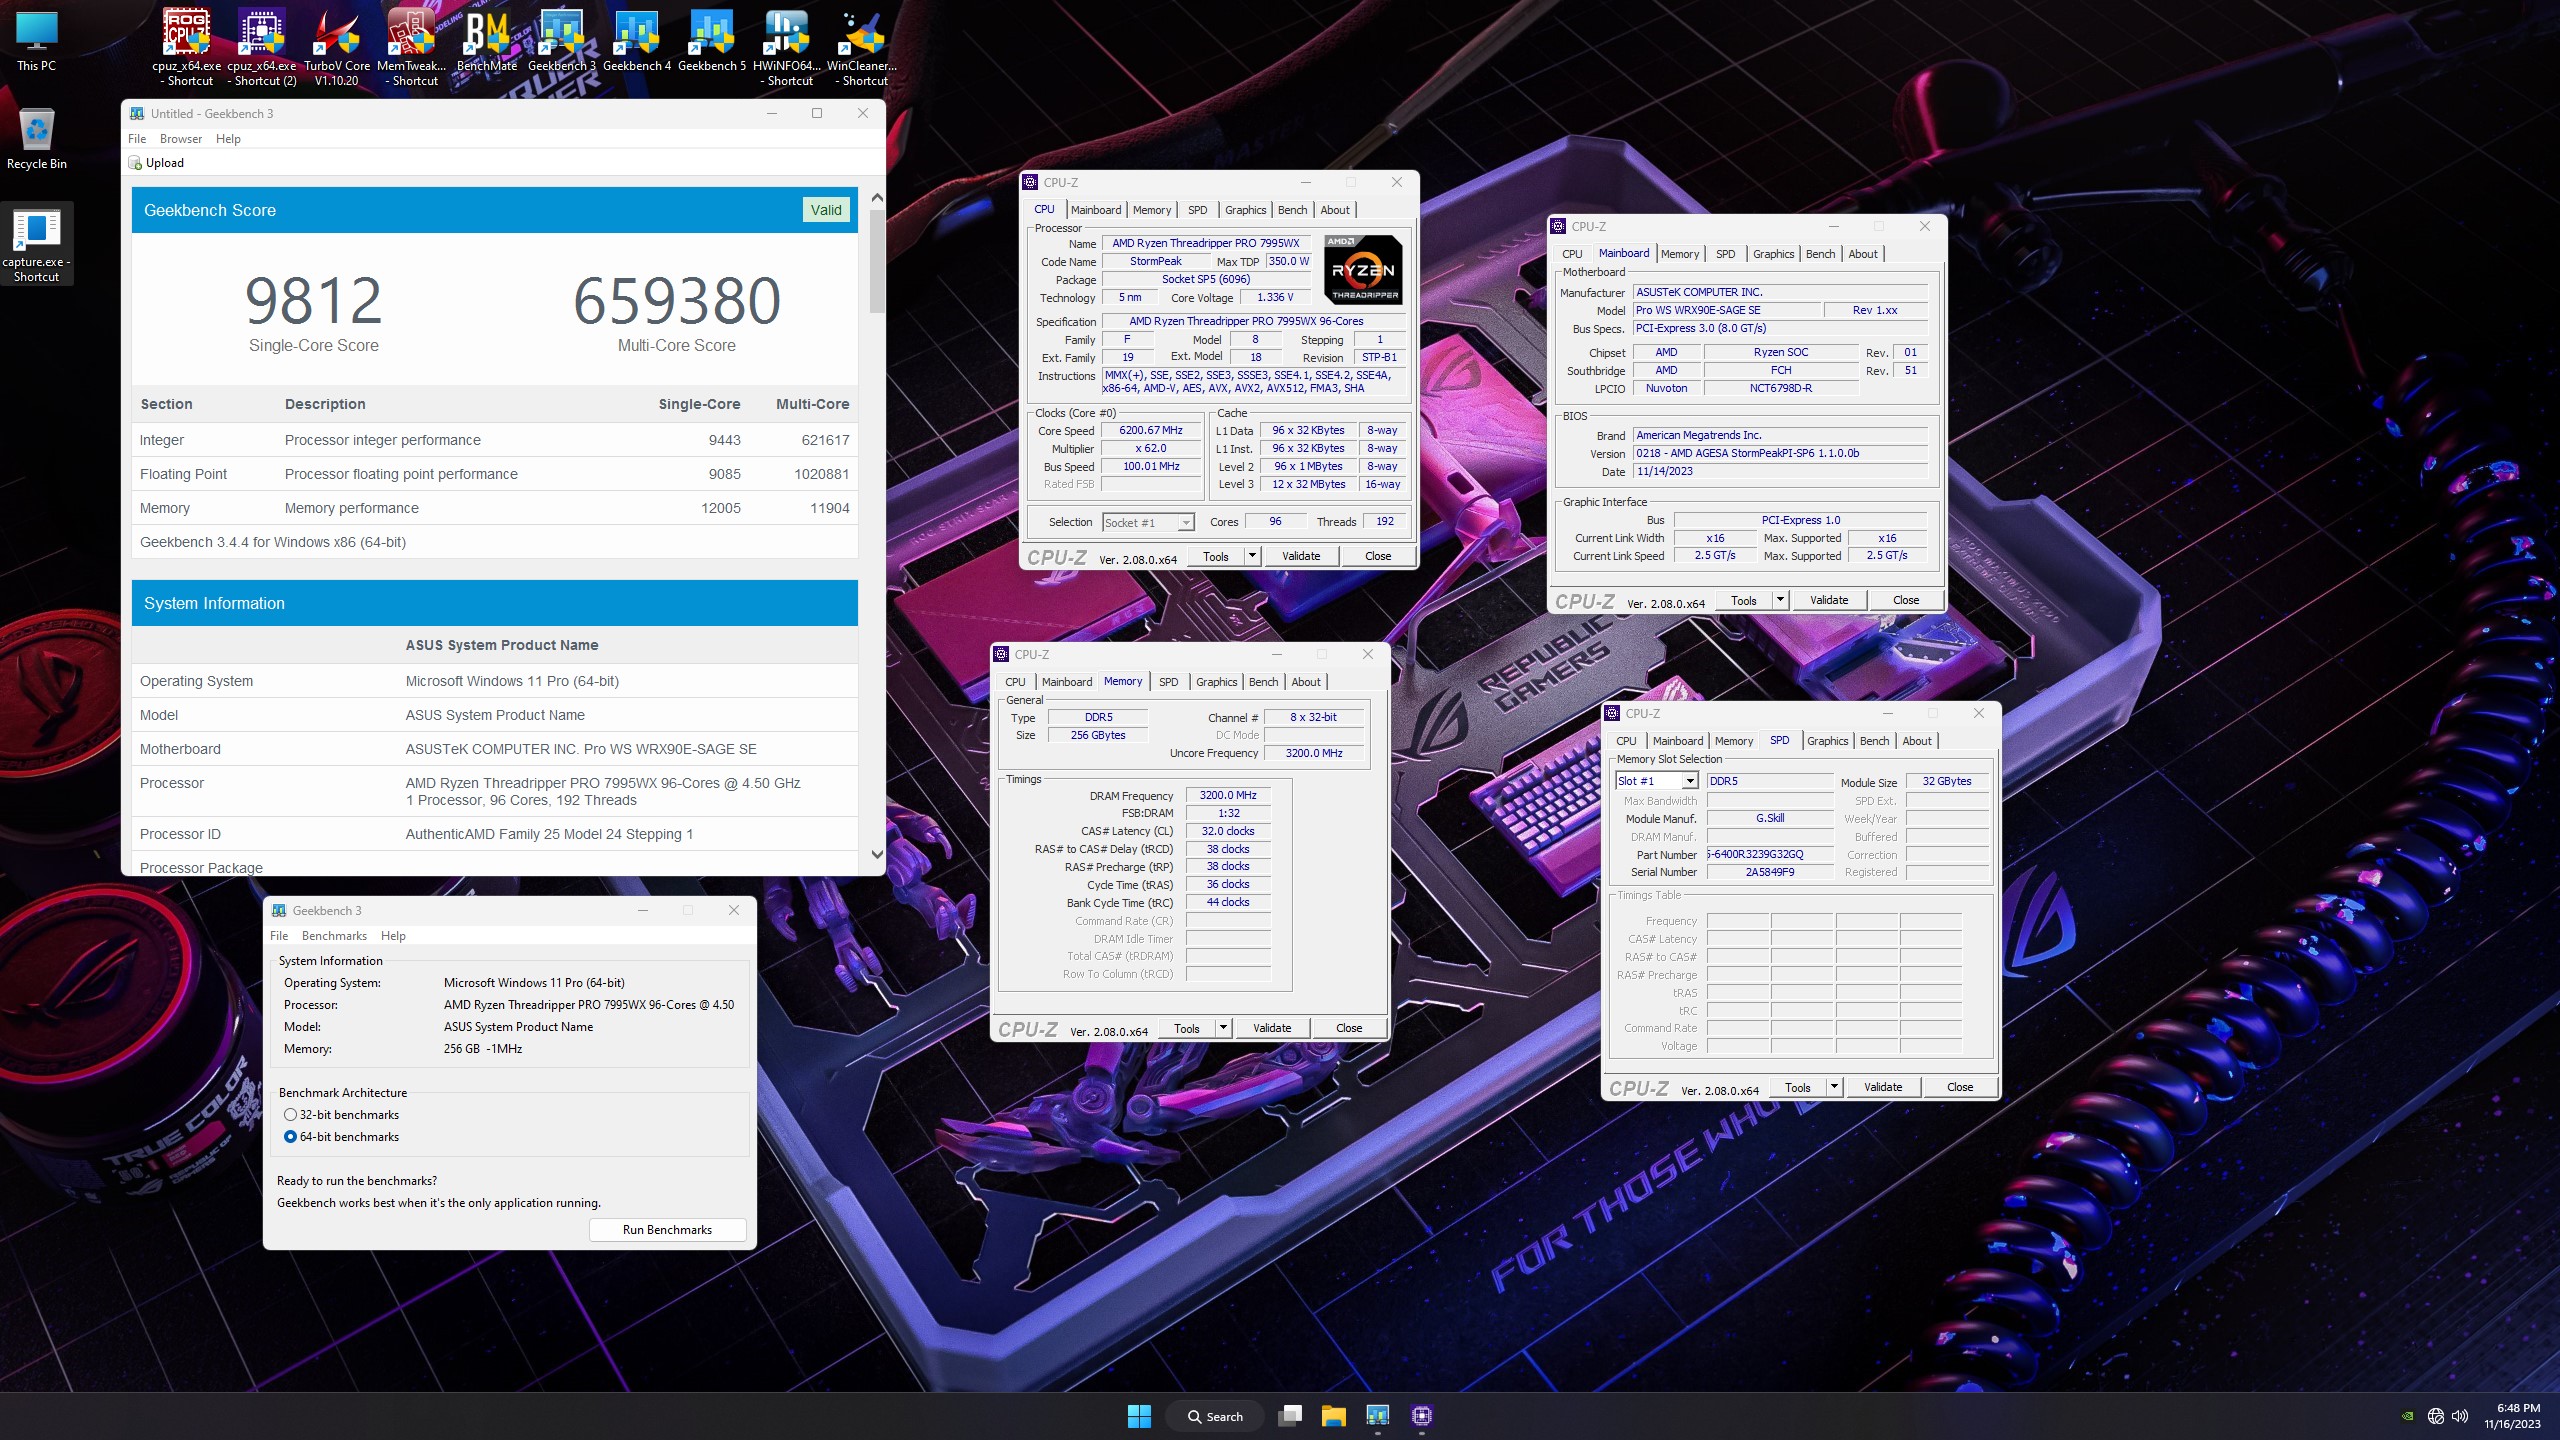Select first cpuz_x64.exe shortcut icon
This screenshot has height=1440, width=2560.
[186, 47]
